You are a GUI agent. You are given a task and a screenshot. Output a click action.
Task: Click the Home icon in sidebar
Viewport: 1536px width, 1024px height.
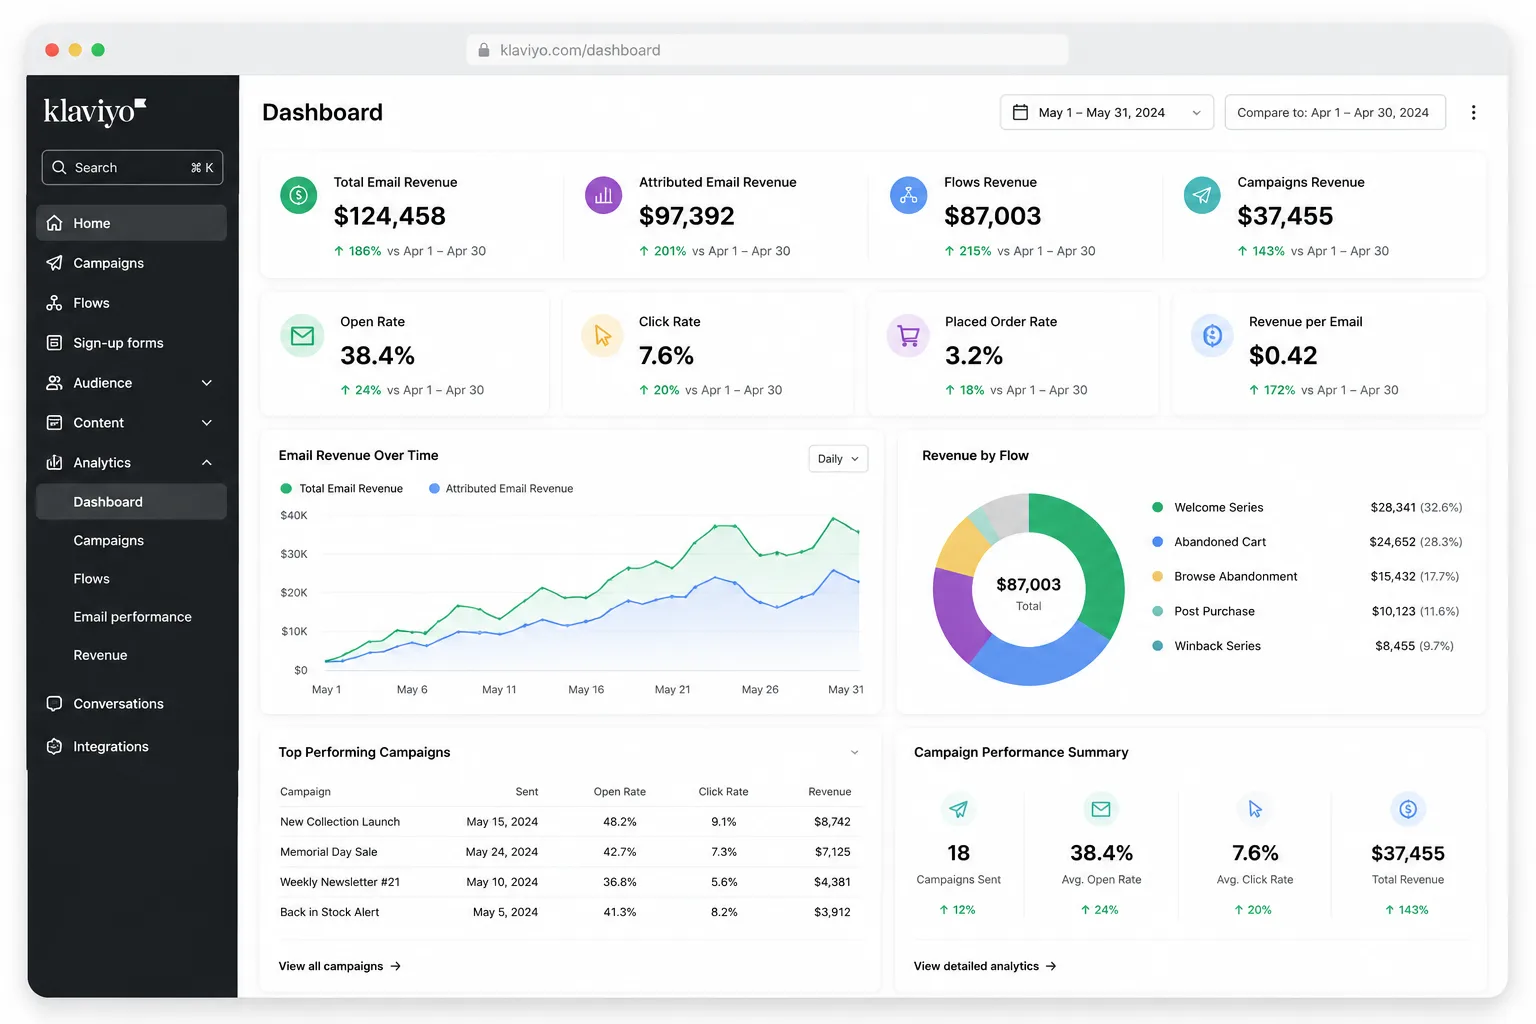tap(55, 223)
